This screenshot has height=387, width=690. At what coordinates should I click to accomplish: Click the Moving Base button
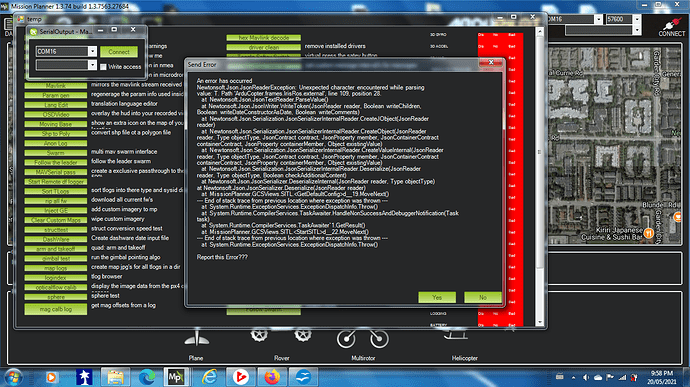coord(56,124)
